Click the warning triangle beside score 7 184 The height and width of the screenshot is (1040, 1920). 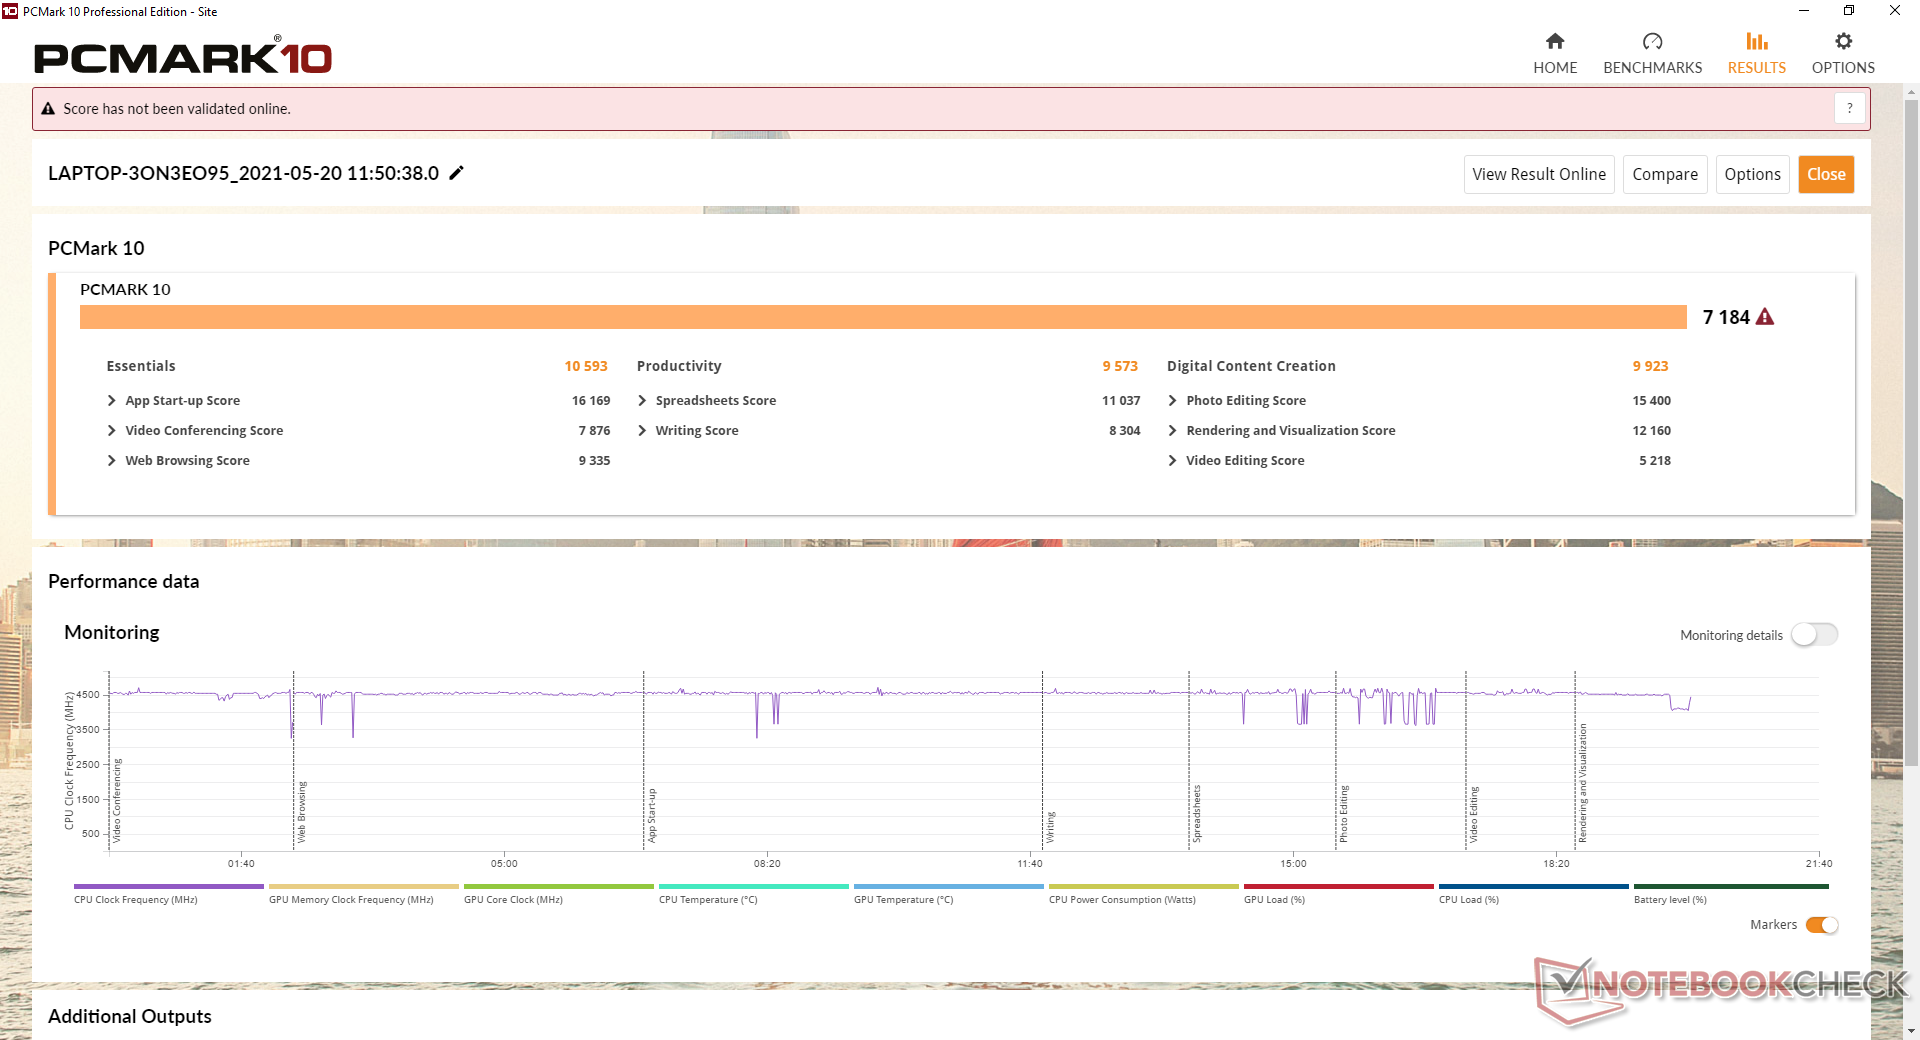1765,317
